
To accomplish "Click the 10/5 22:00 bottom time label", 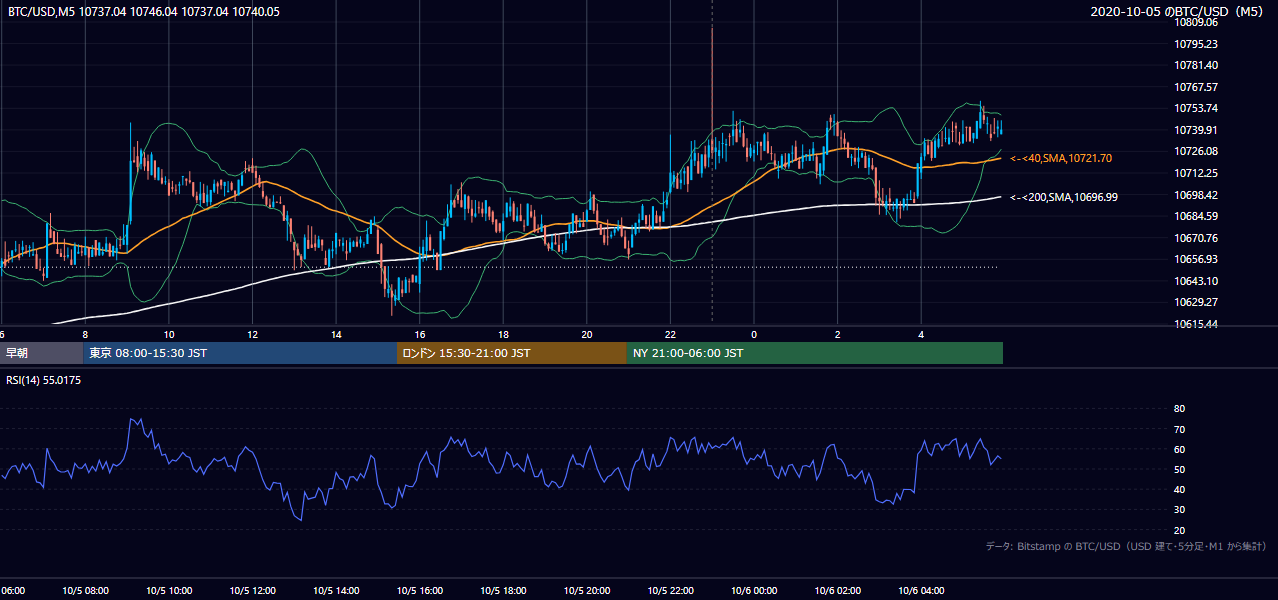I will [x=671, y=591].
